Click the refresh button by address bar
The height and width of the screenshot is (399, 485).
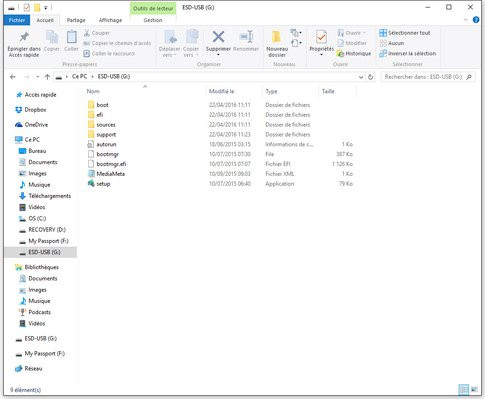[370, 77]
